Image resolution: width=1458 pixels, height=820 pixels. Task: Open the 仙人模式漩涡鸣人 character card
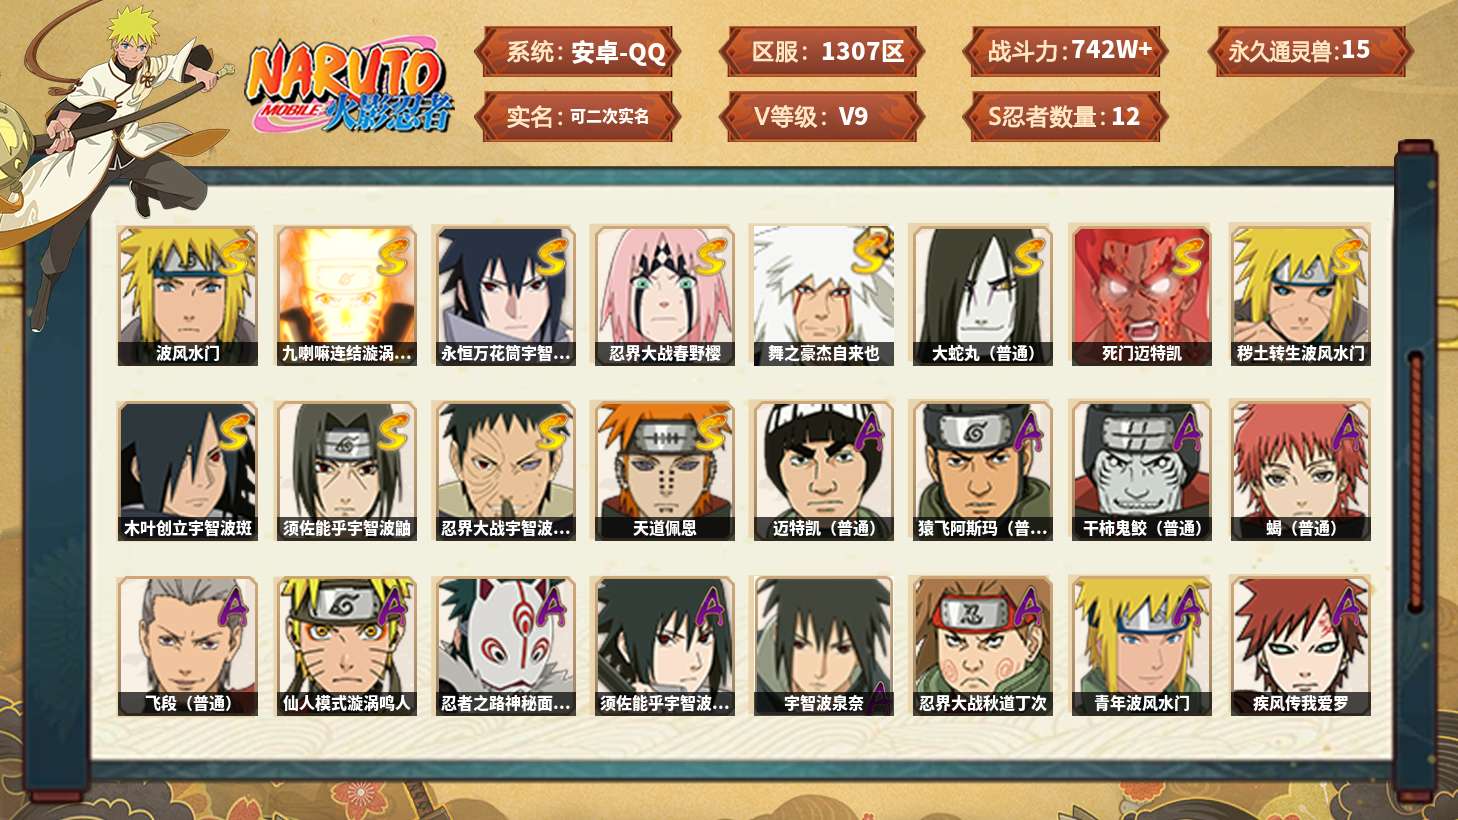pyautogui.click(x=346, y=646)
